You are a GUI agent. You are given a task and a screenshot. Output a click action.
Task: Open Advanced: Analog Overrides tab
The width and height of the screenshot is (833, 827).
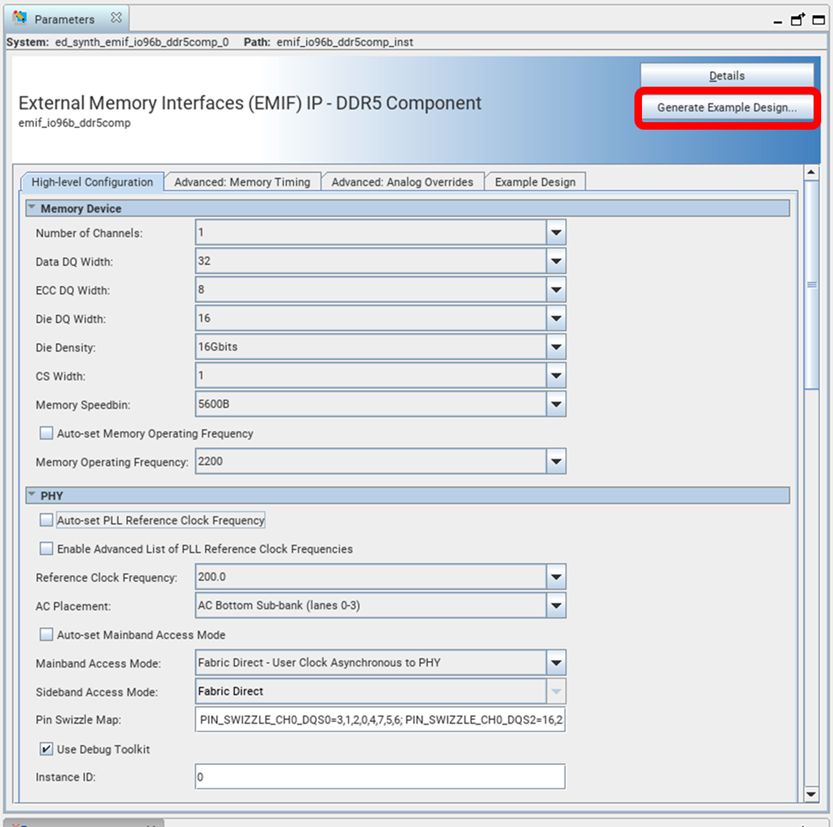point(402,182)
